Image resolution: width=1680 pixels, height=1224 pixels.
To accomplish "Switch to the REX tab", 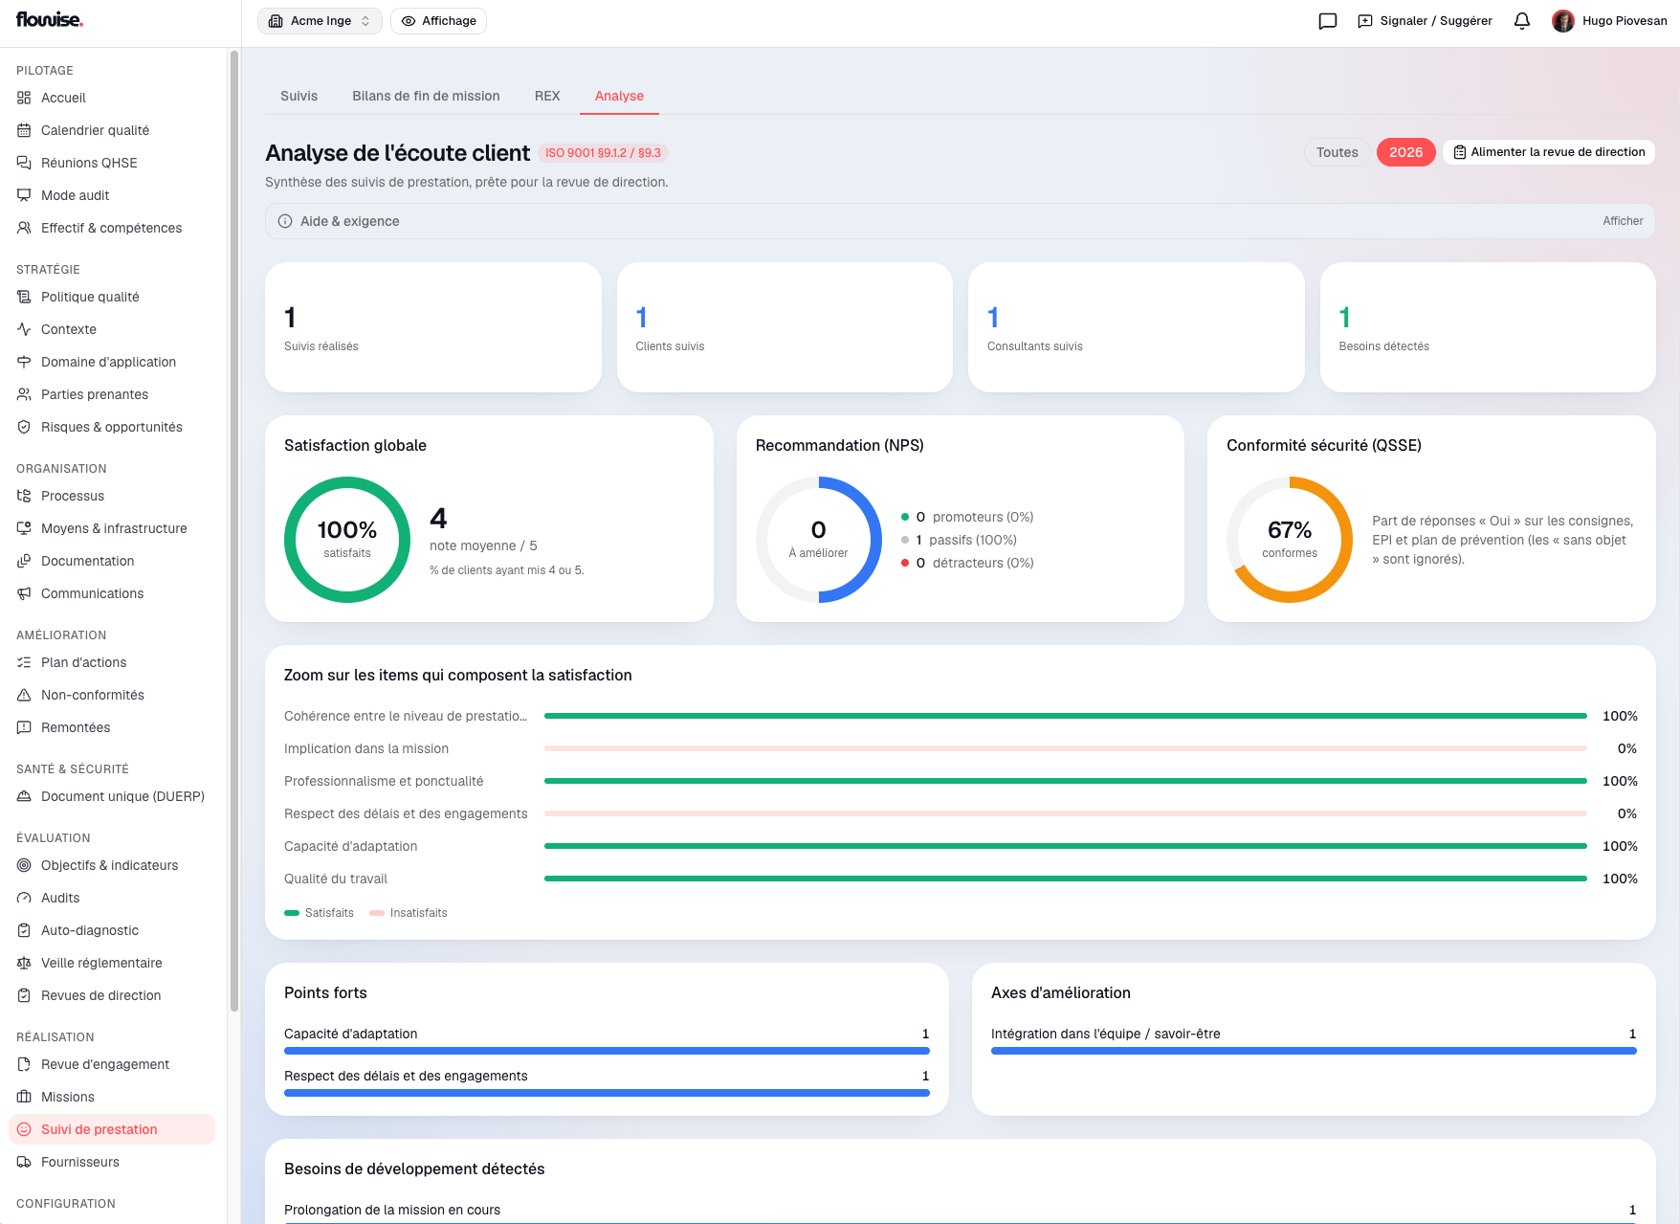I will point(547,96).
